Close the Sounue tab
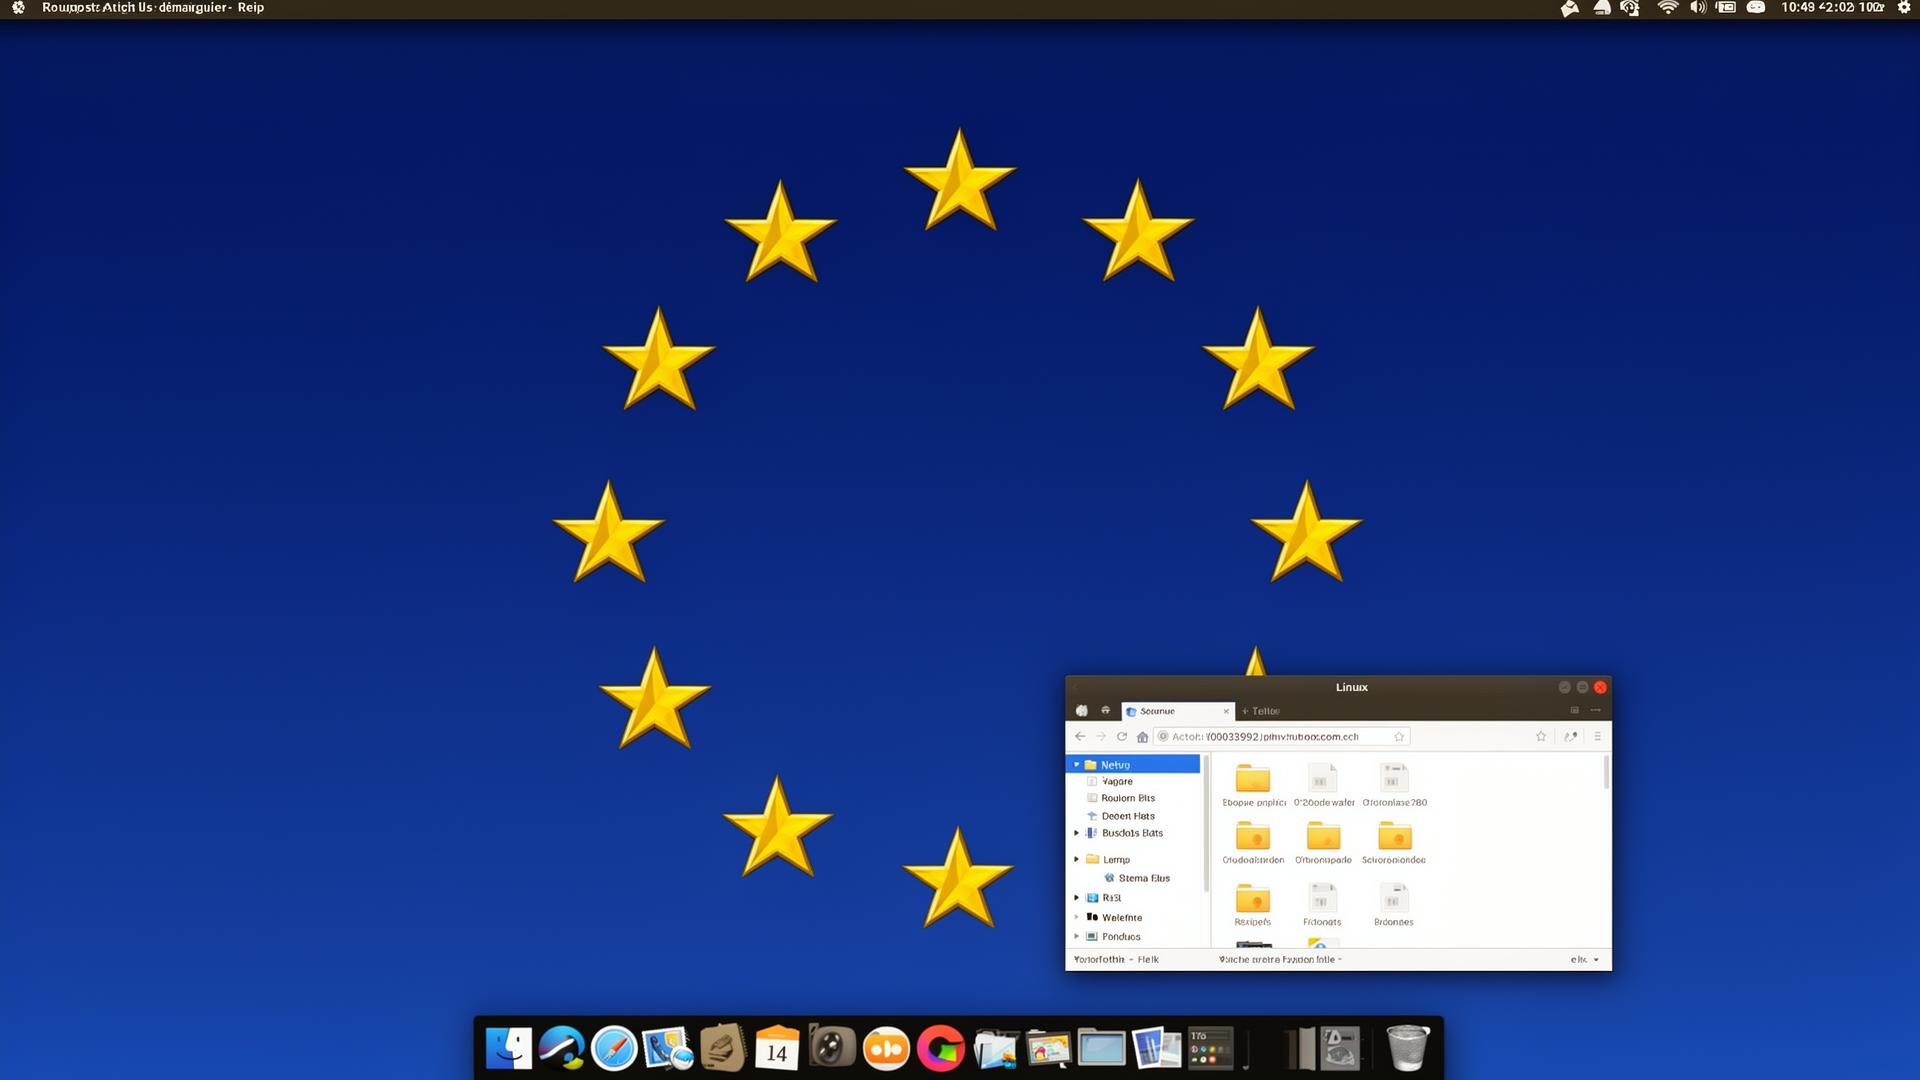Viewport: 1920px width, 1080px height. pyautogui.click(x=1226, y=711)
